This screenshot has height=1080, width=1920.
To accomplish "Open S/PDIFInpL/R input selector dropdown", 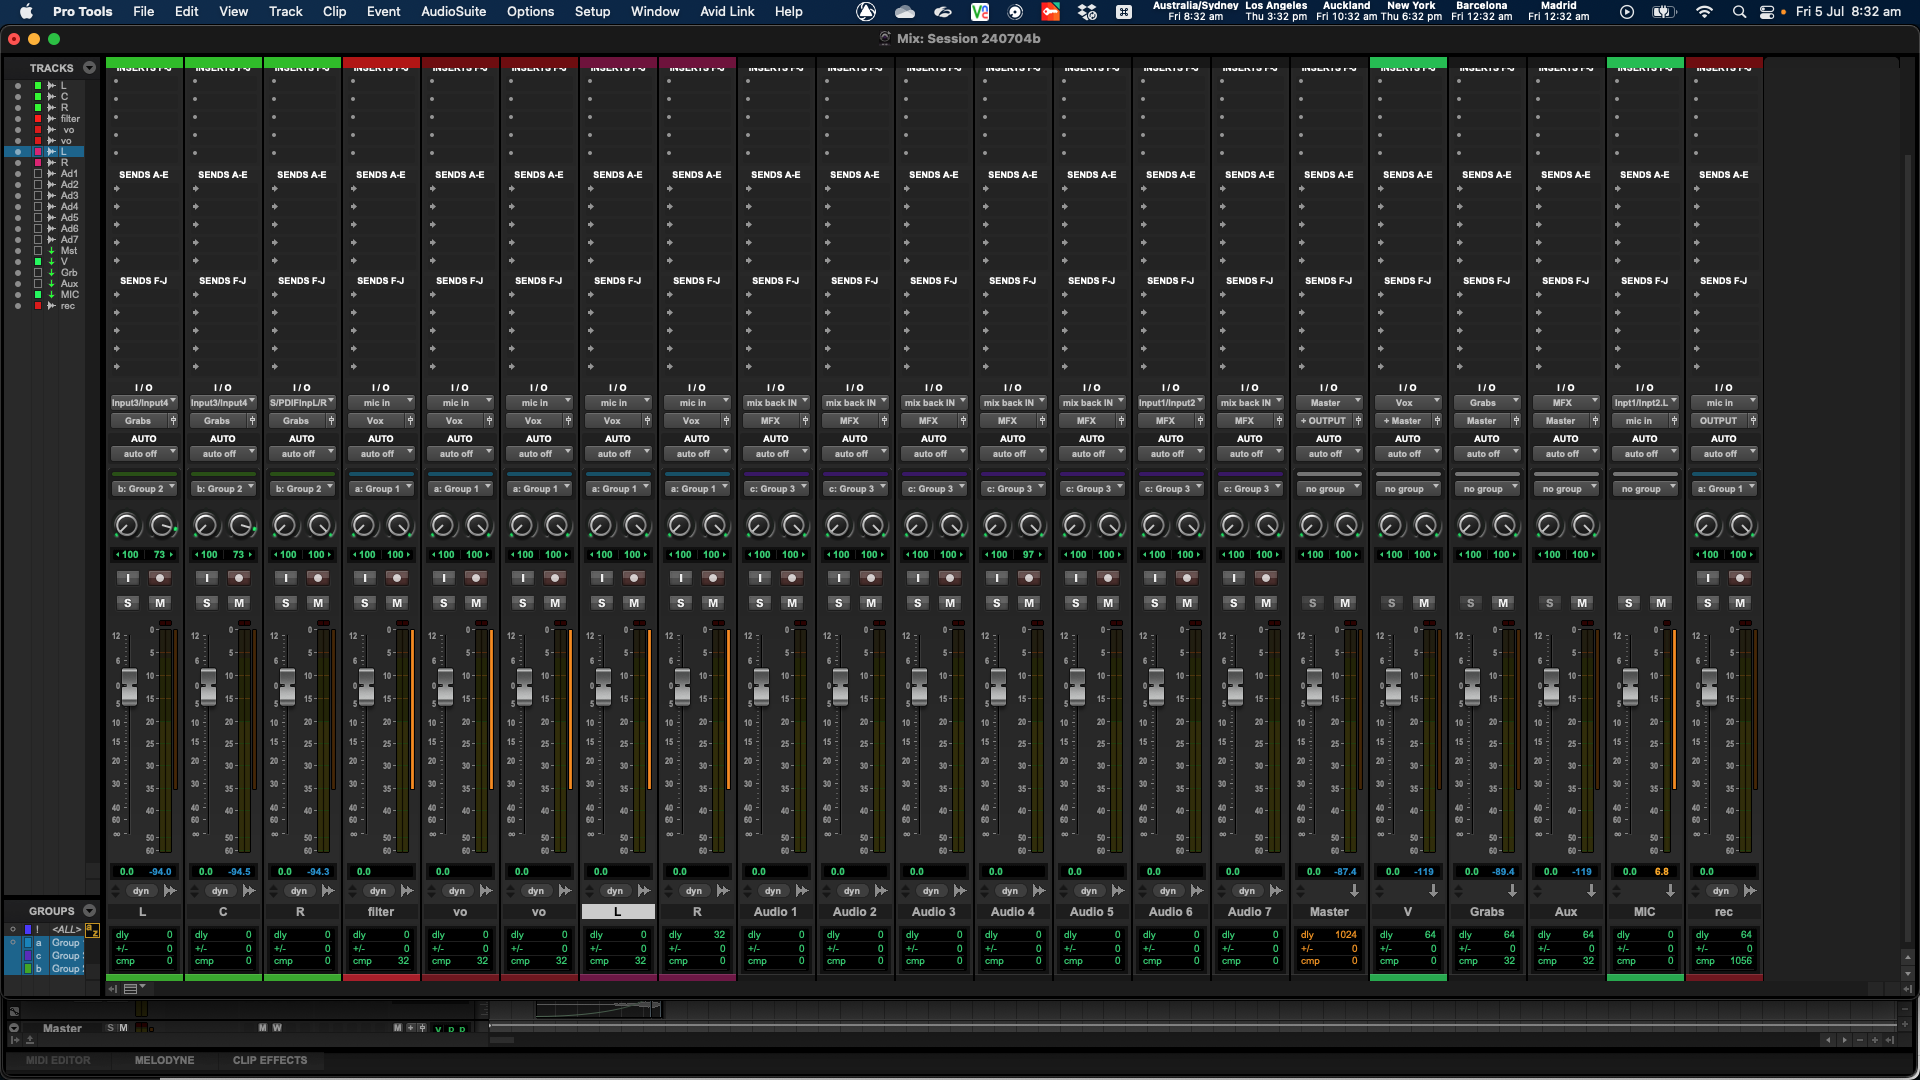I will (x=301, y=403).
